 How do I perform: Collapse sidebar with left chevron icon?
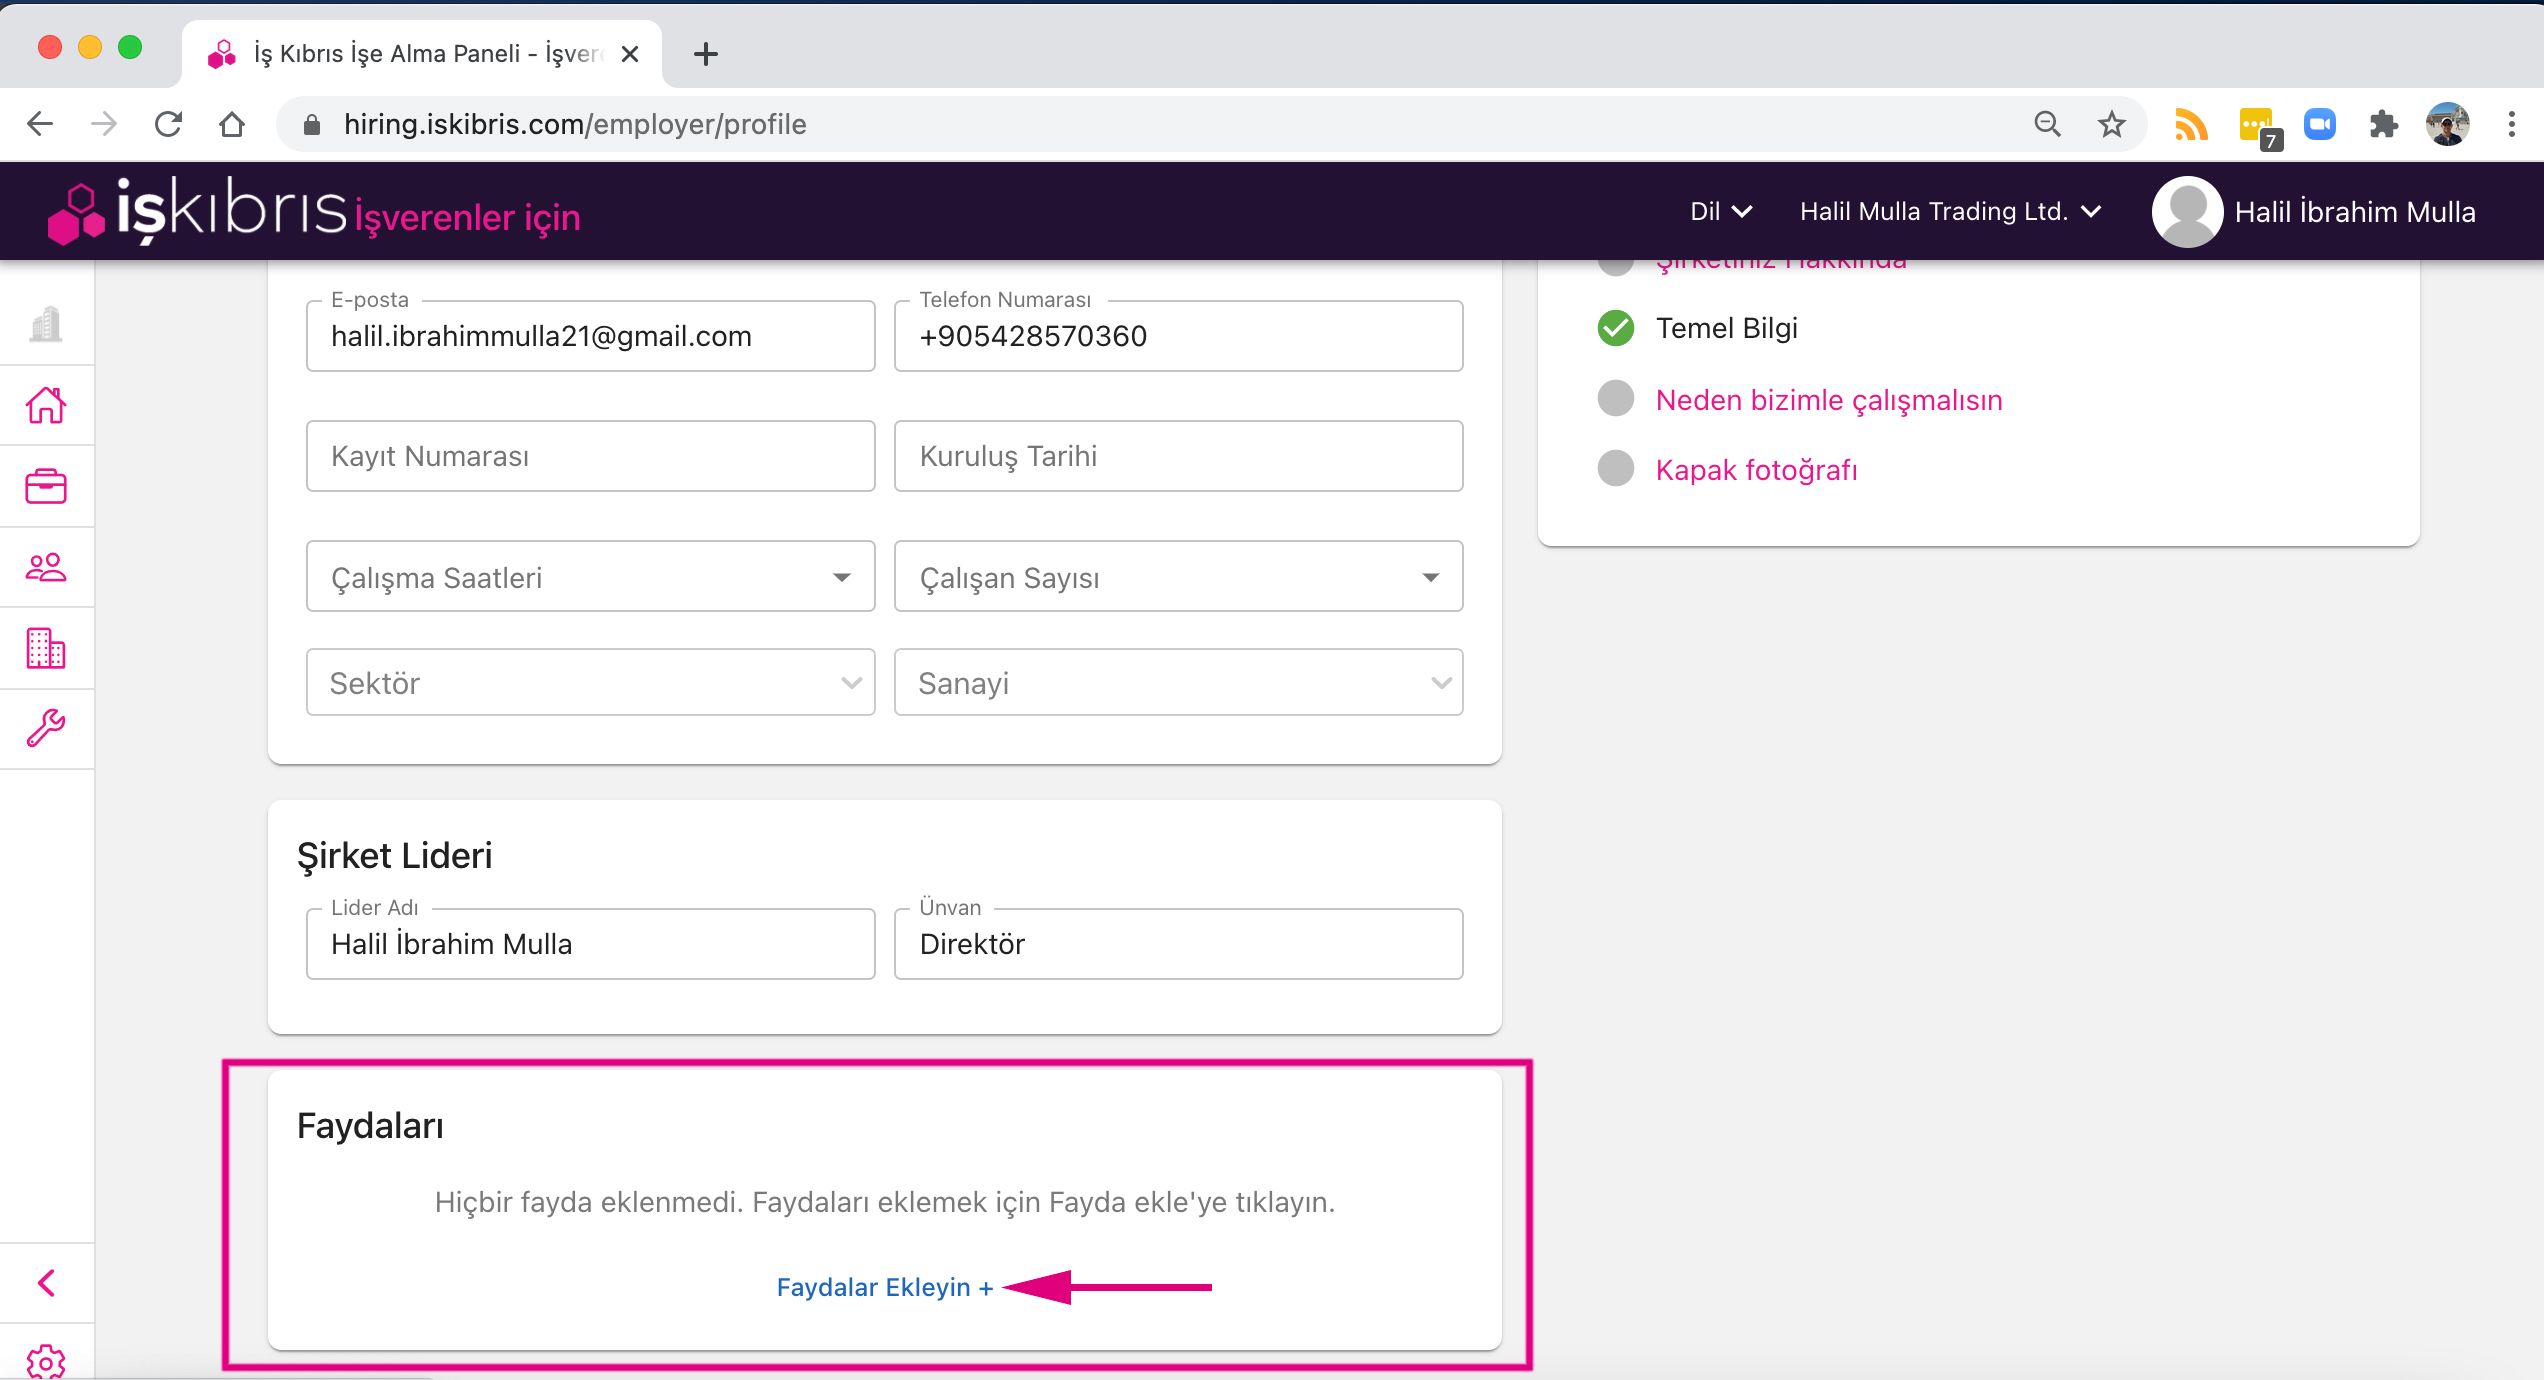(x=46, y=1282)
